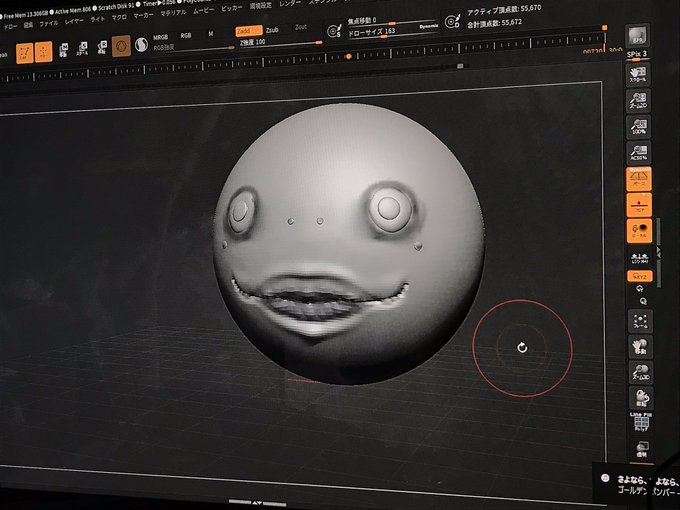680x510 pixels.
Task: Select the Move transform icon
Action: click(x=63, y=50)
